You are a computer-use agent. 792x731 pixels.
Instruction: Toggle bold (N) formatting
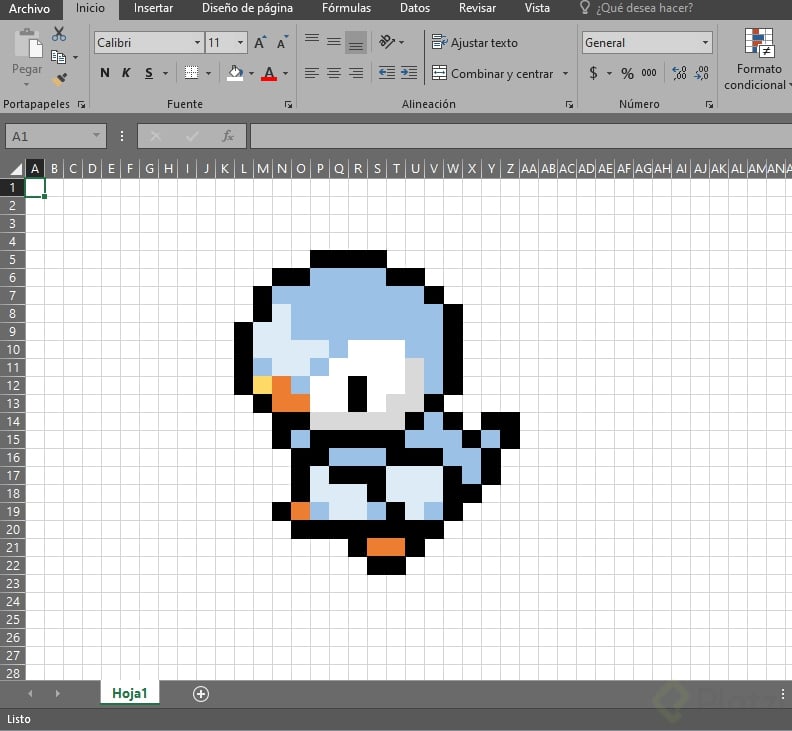(x=105, y=73)
